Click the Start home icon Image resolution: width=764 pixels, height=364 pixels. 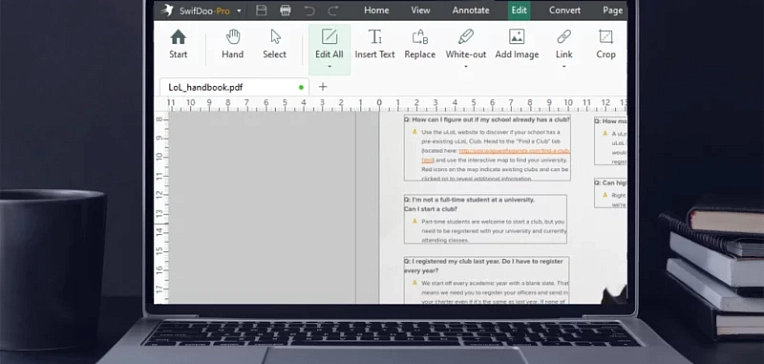tap(178, 37)
